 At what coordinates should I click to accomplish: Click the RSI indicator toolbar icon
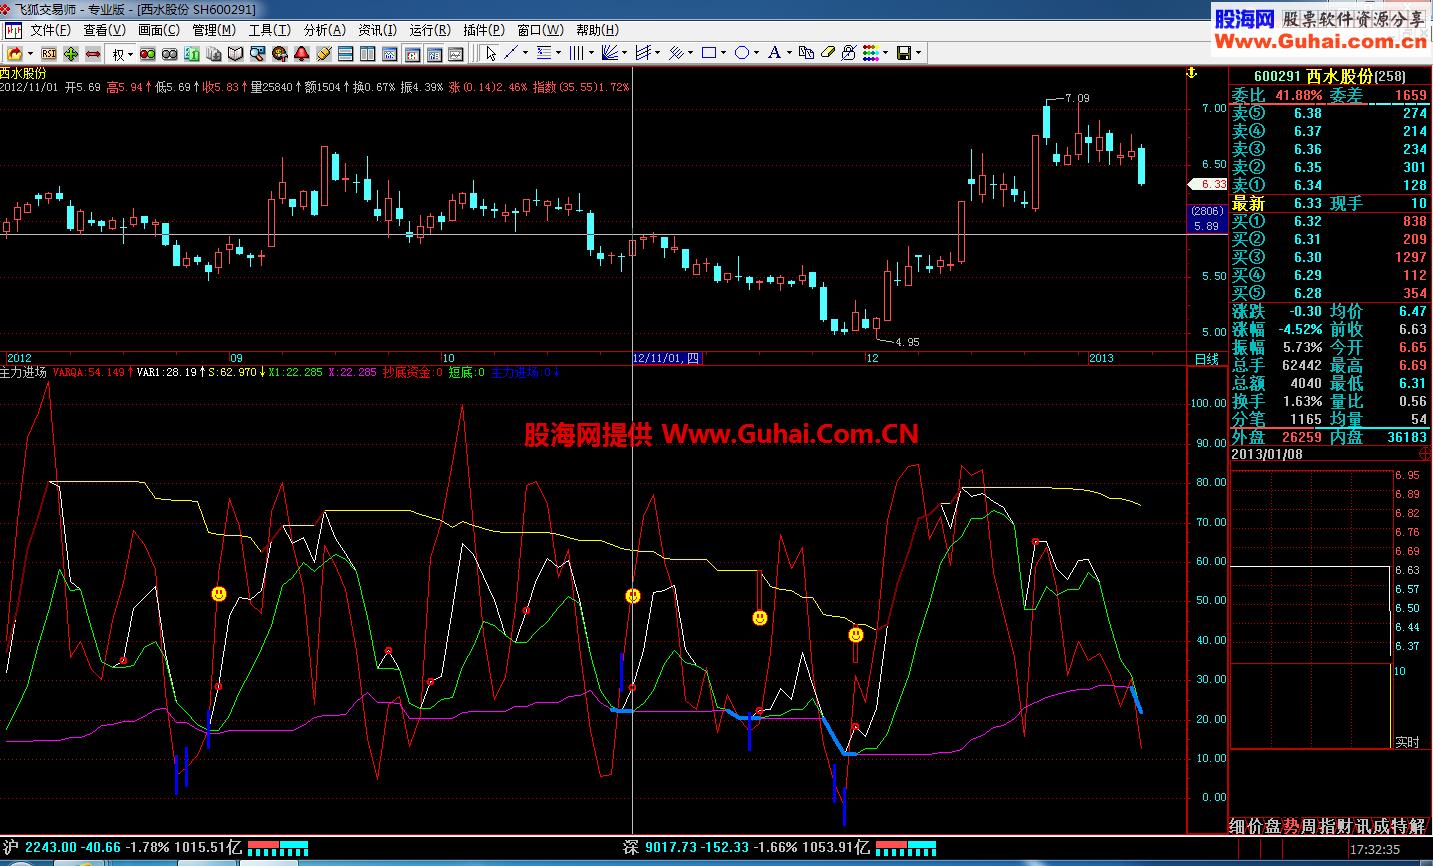[48, 53]
